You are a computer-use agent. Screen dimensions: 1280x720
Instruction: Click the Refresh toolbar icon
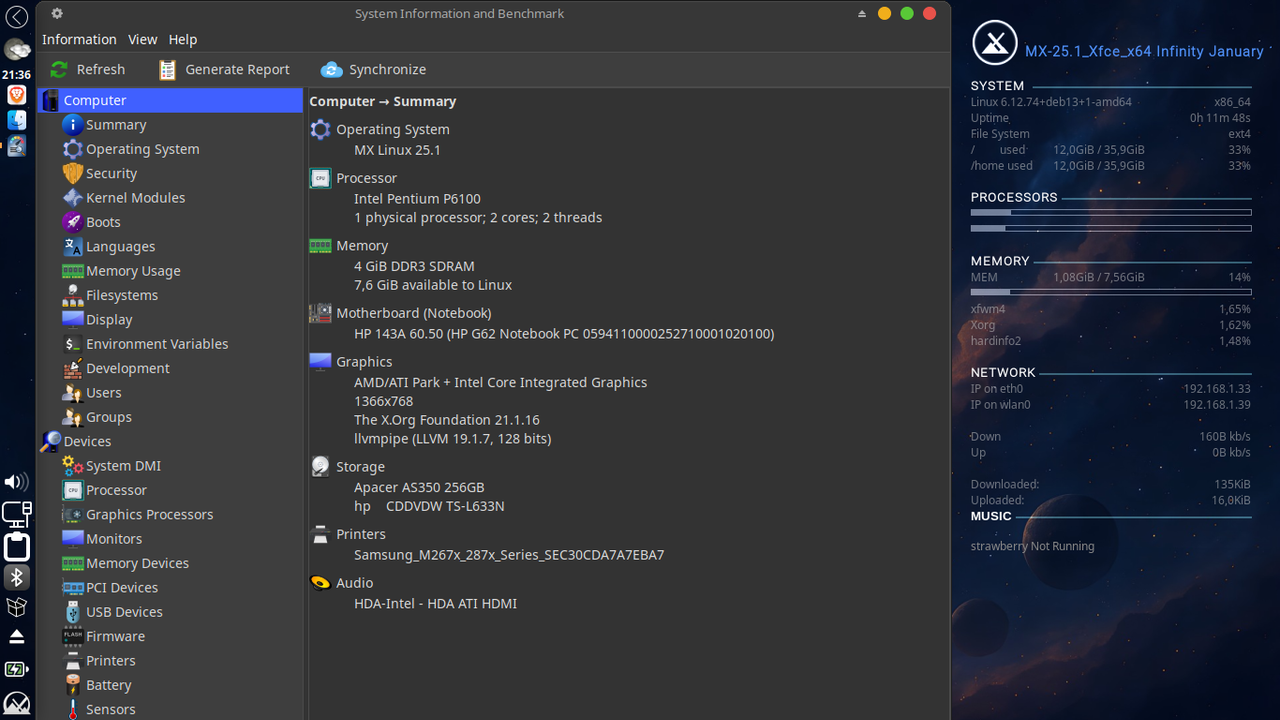59,69
